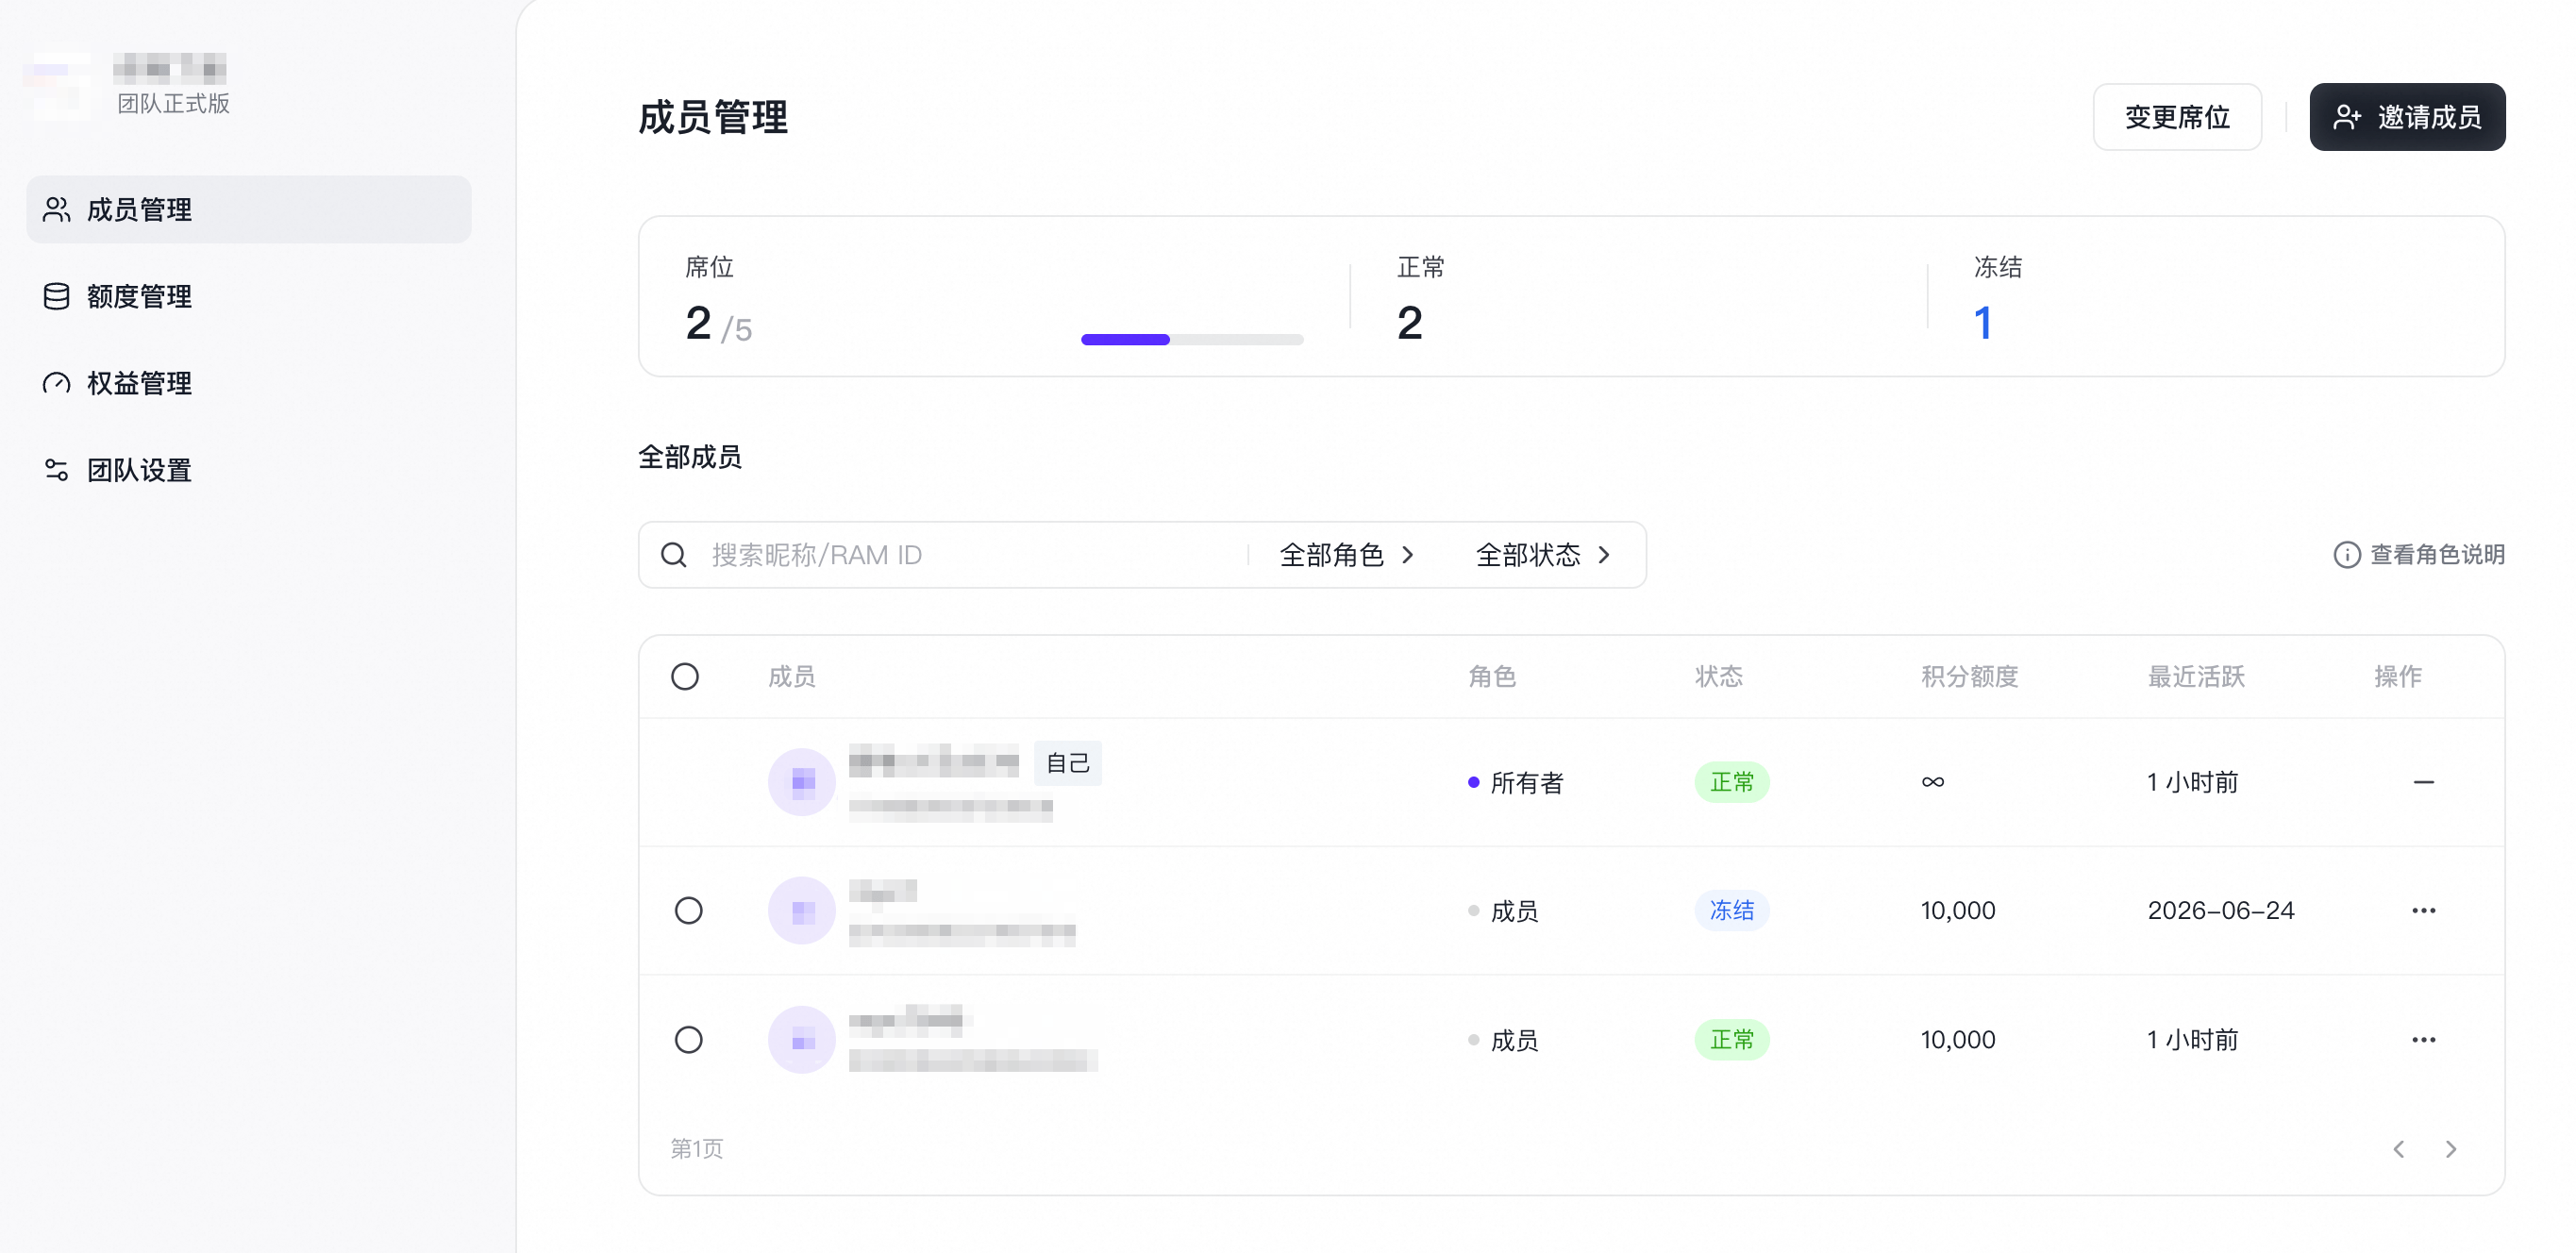This screenshot has width=2576, height=1253.
Task: Click the 变更席位 button
Action: (x=2177, y=117)
